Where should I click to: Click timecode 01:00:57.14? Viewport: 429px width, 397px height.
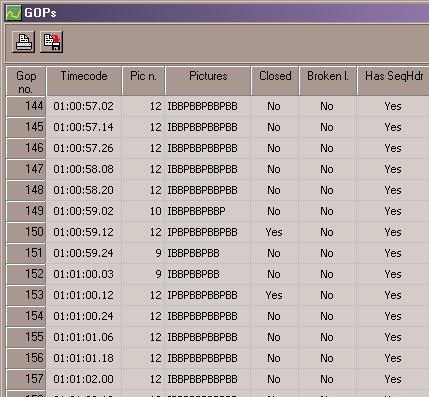[83, 127]
